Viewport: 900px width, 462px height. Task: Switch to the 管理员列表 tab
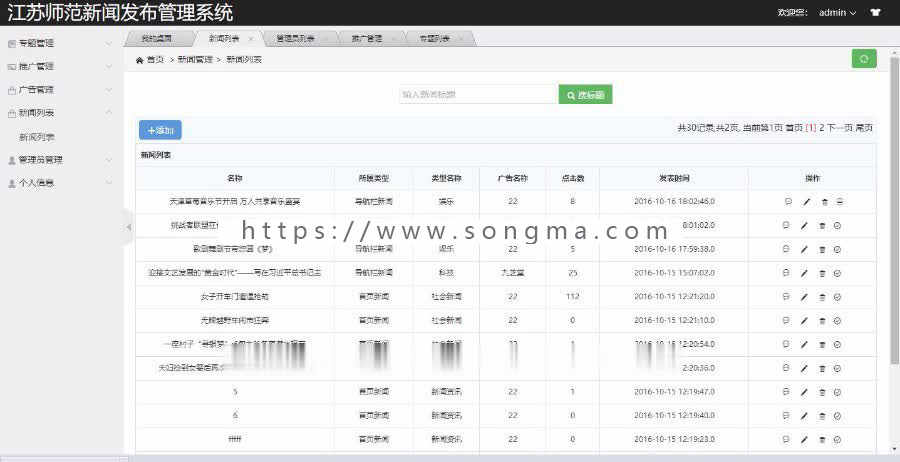[295, 38]
